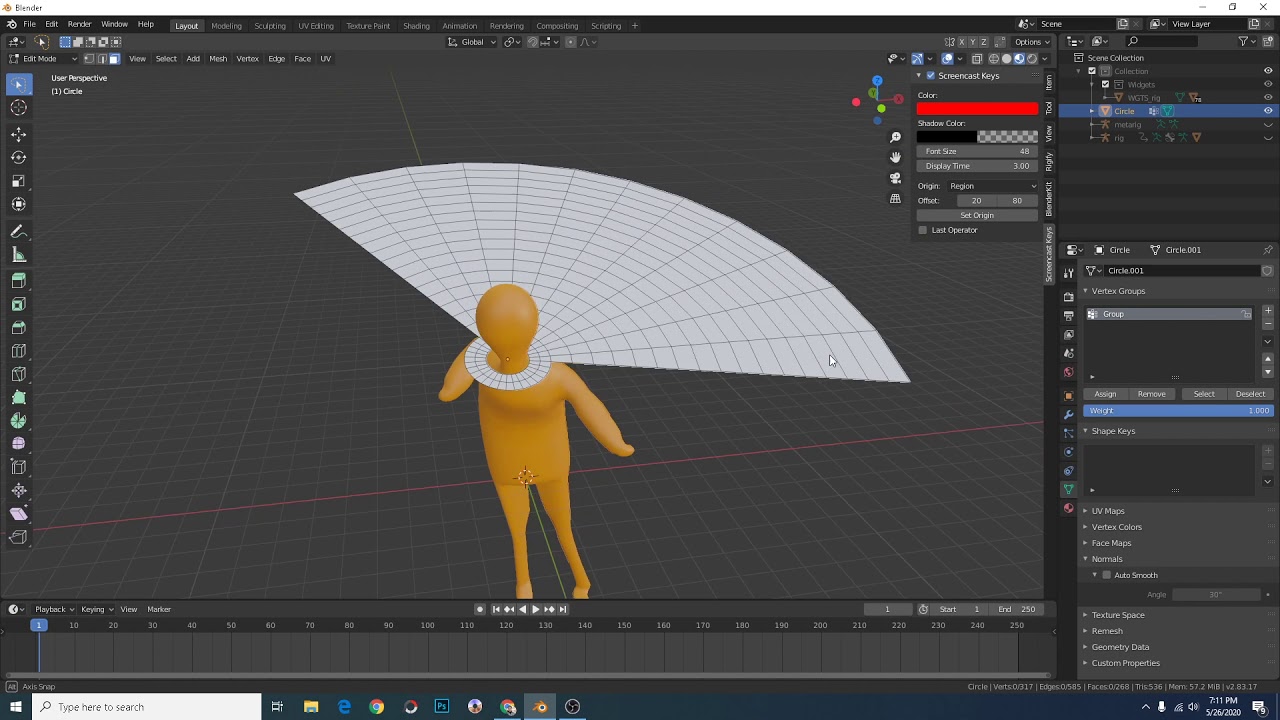Click the Remove vertex group button
Viewport: 1280px width, 720px height.
pyautogui.click(x=1151, y=394)
